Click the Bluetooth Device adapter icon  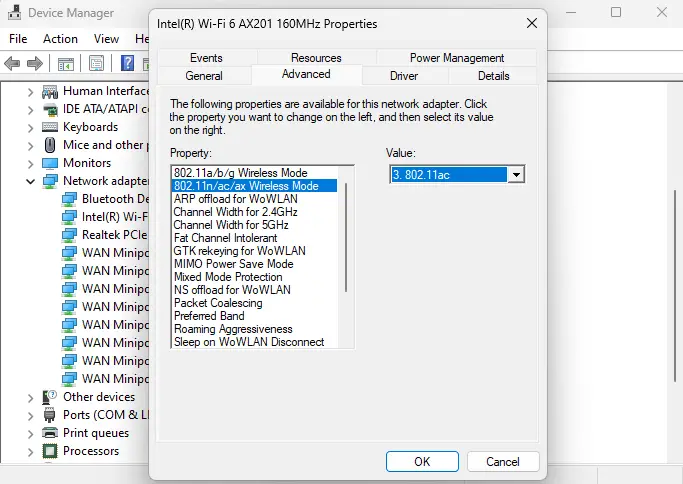click(x=69, y=200)
